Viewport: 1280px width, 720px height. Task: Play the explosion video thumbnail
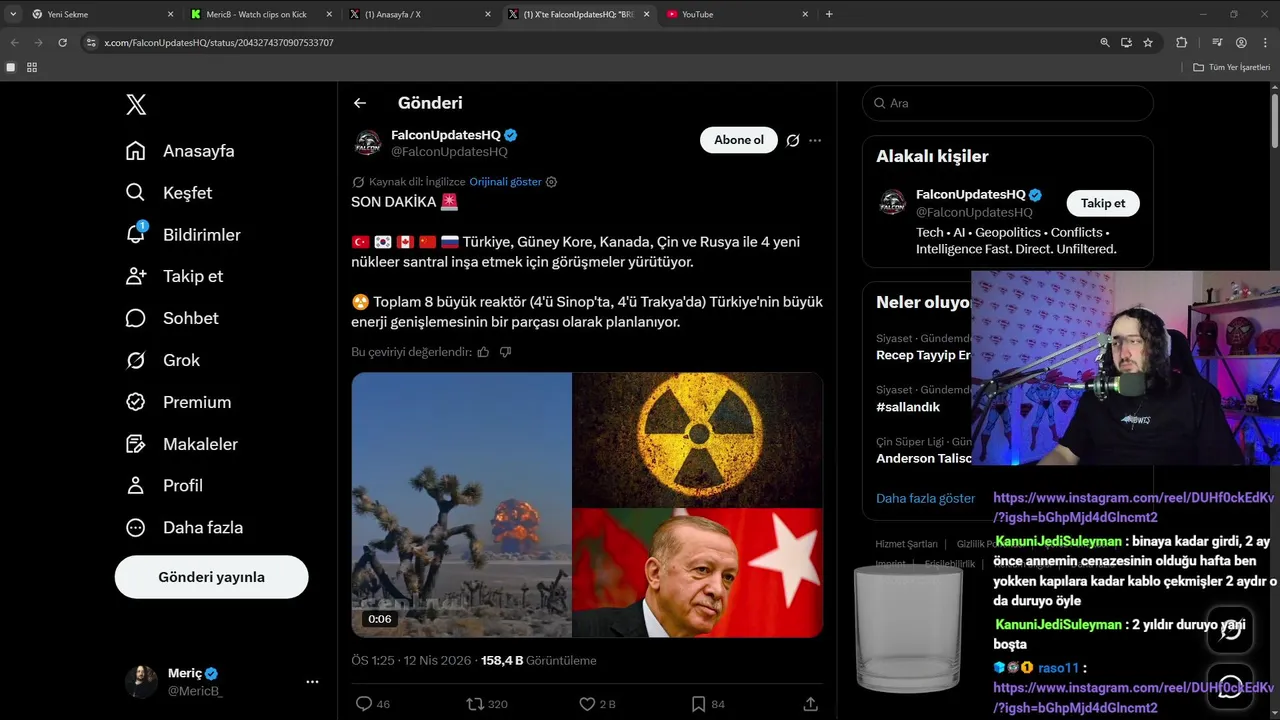click(x=461, y=505)
